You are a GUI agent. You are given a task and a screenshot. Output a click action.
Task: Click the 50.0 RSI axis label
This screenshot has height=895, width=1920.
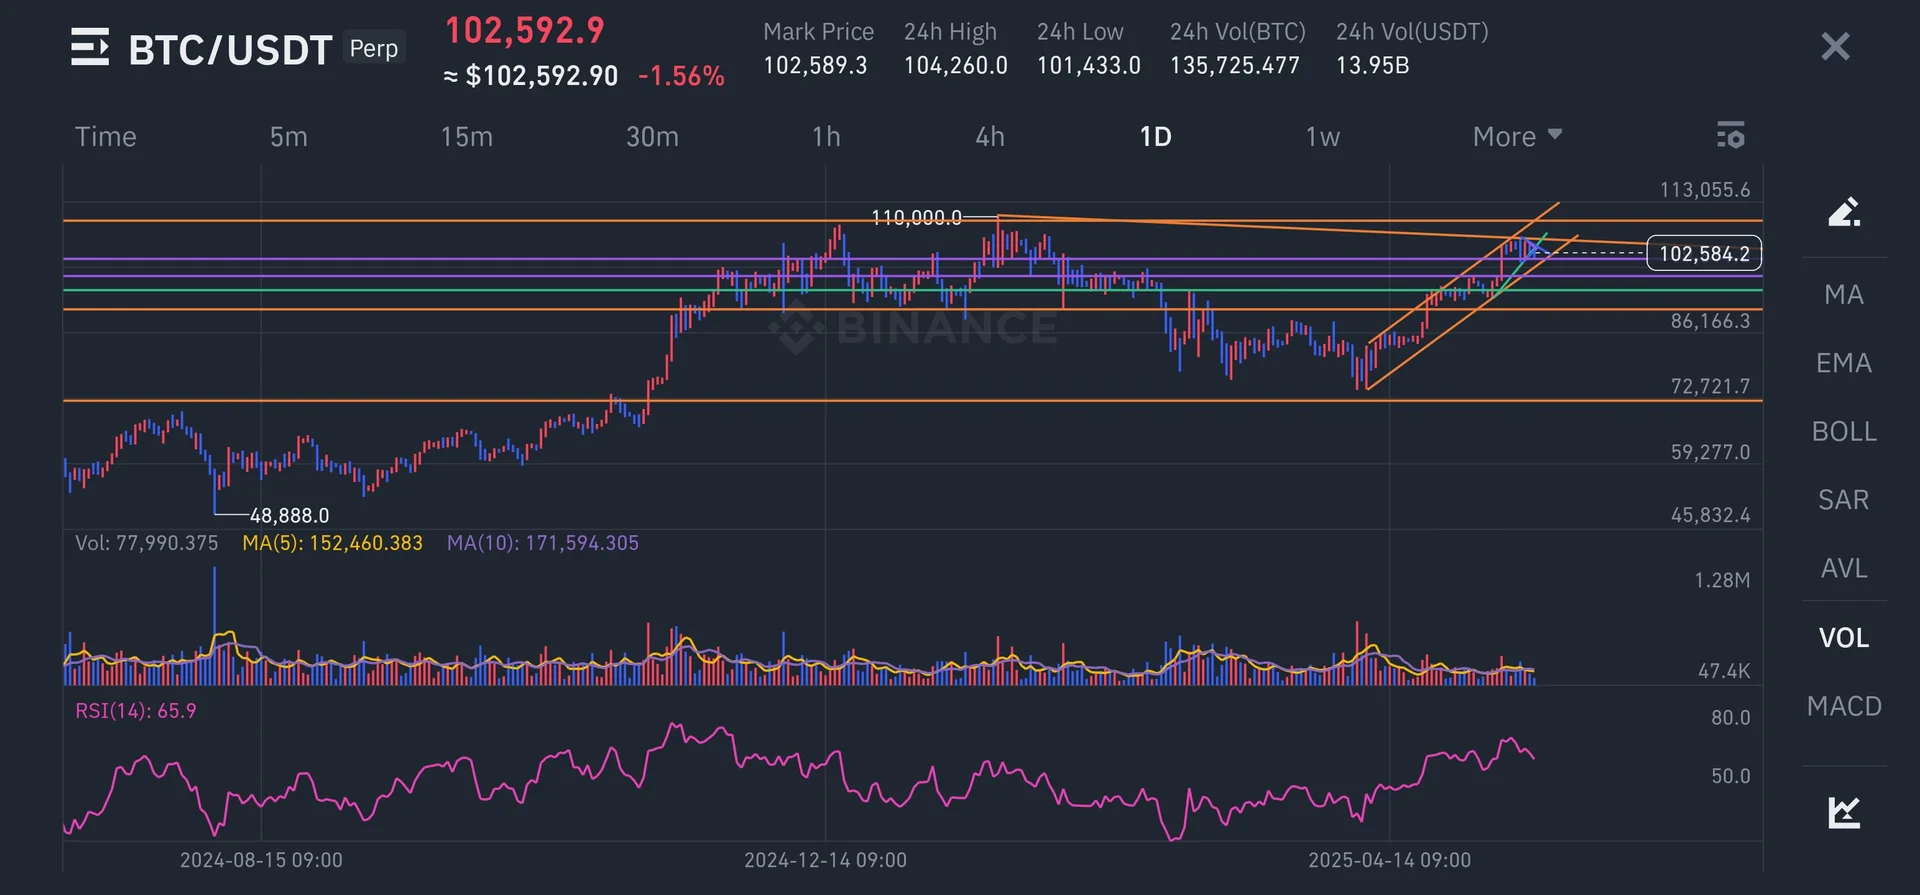coord(1730,776)
